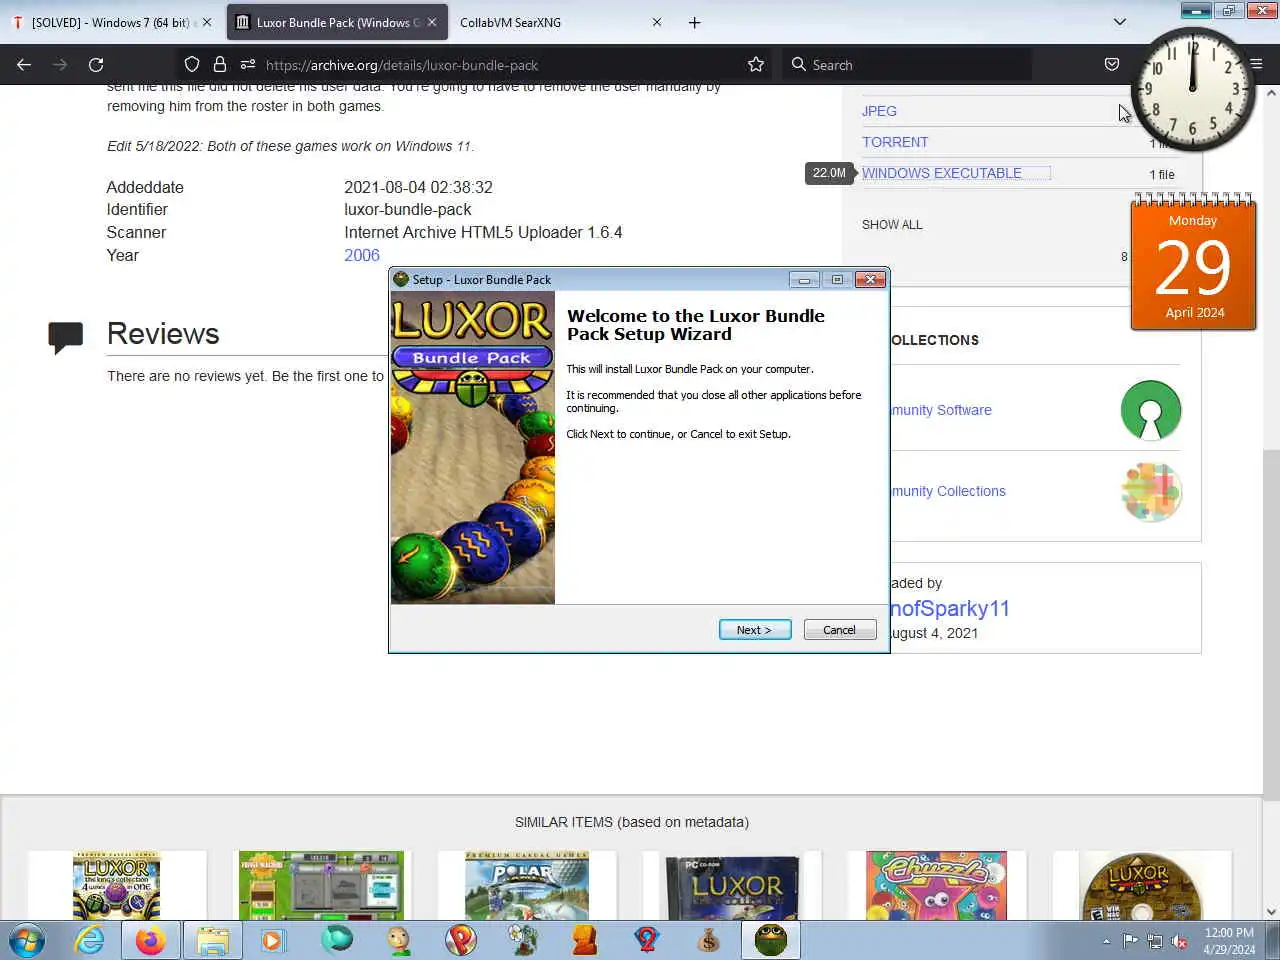Click the Community Collections colorful logo

pos(1151,491)
